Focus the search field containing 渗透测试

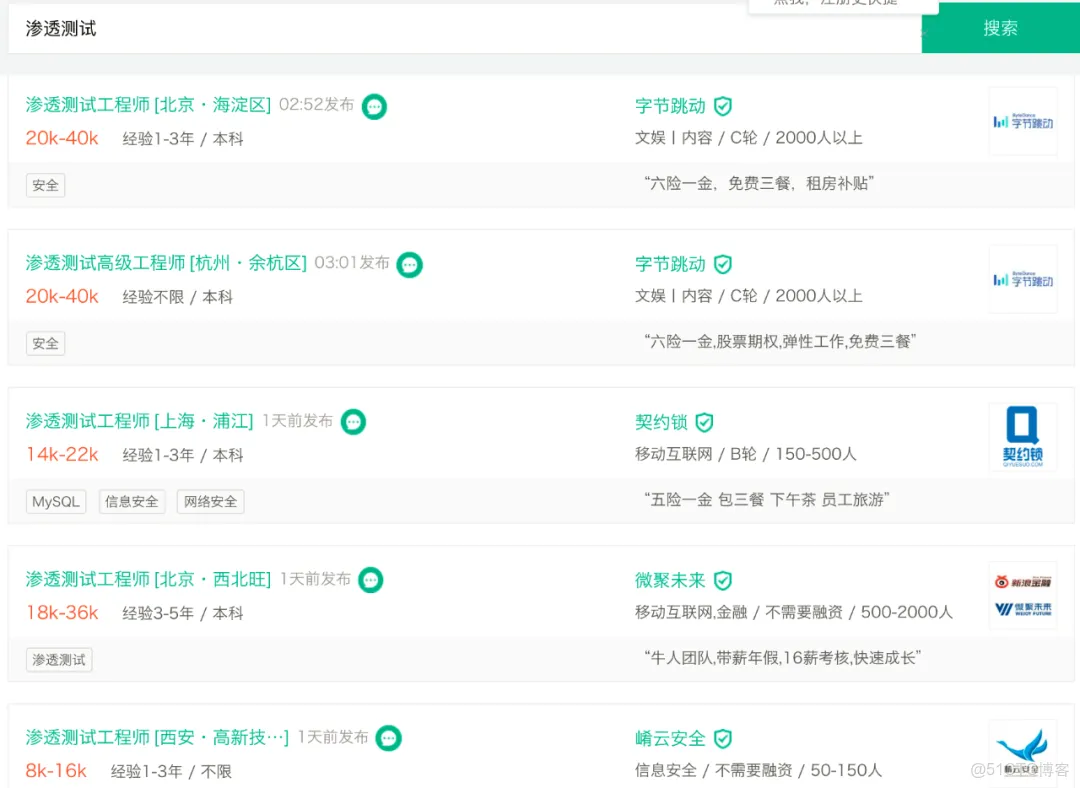point(465,28)
